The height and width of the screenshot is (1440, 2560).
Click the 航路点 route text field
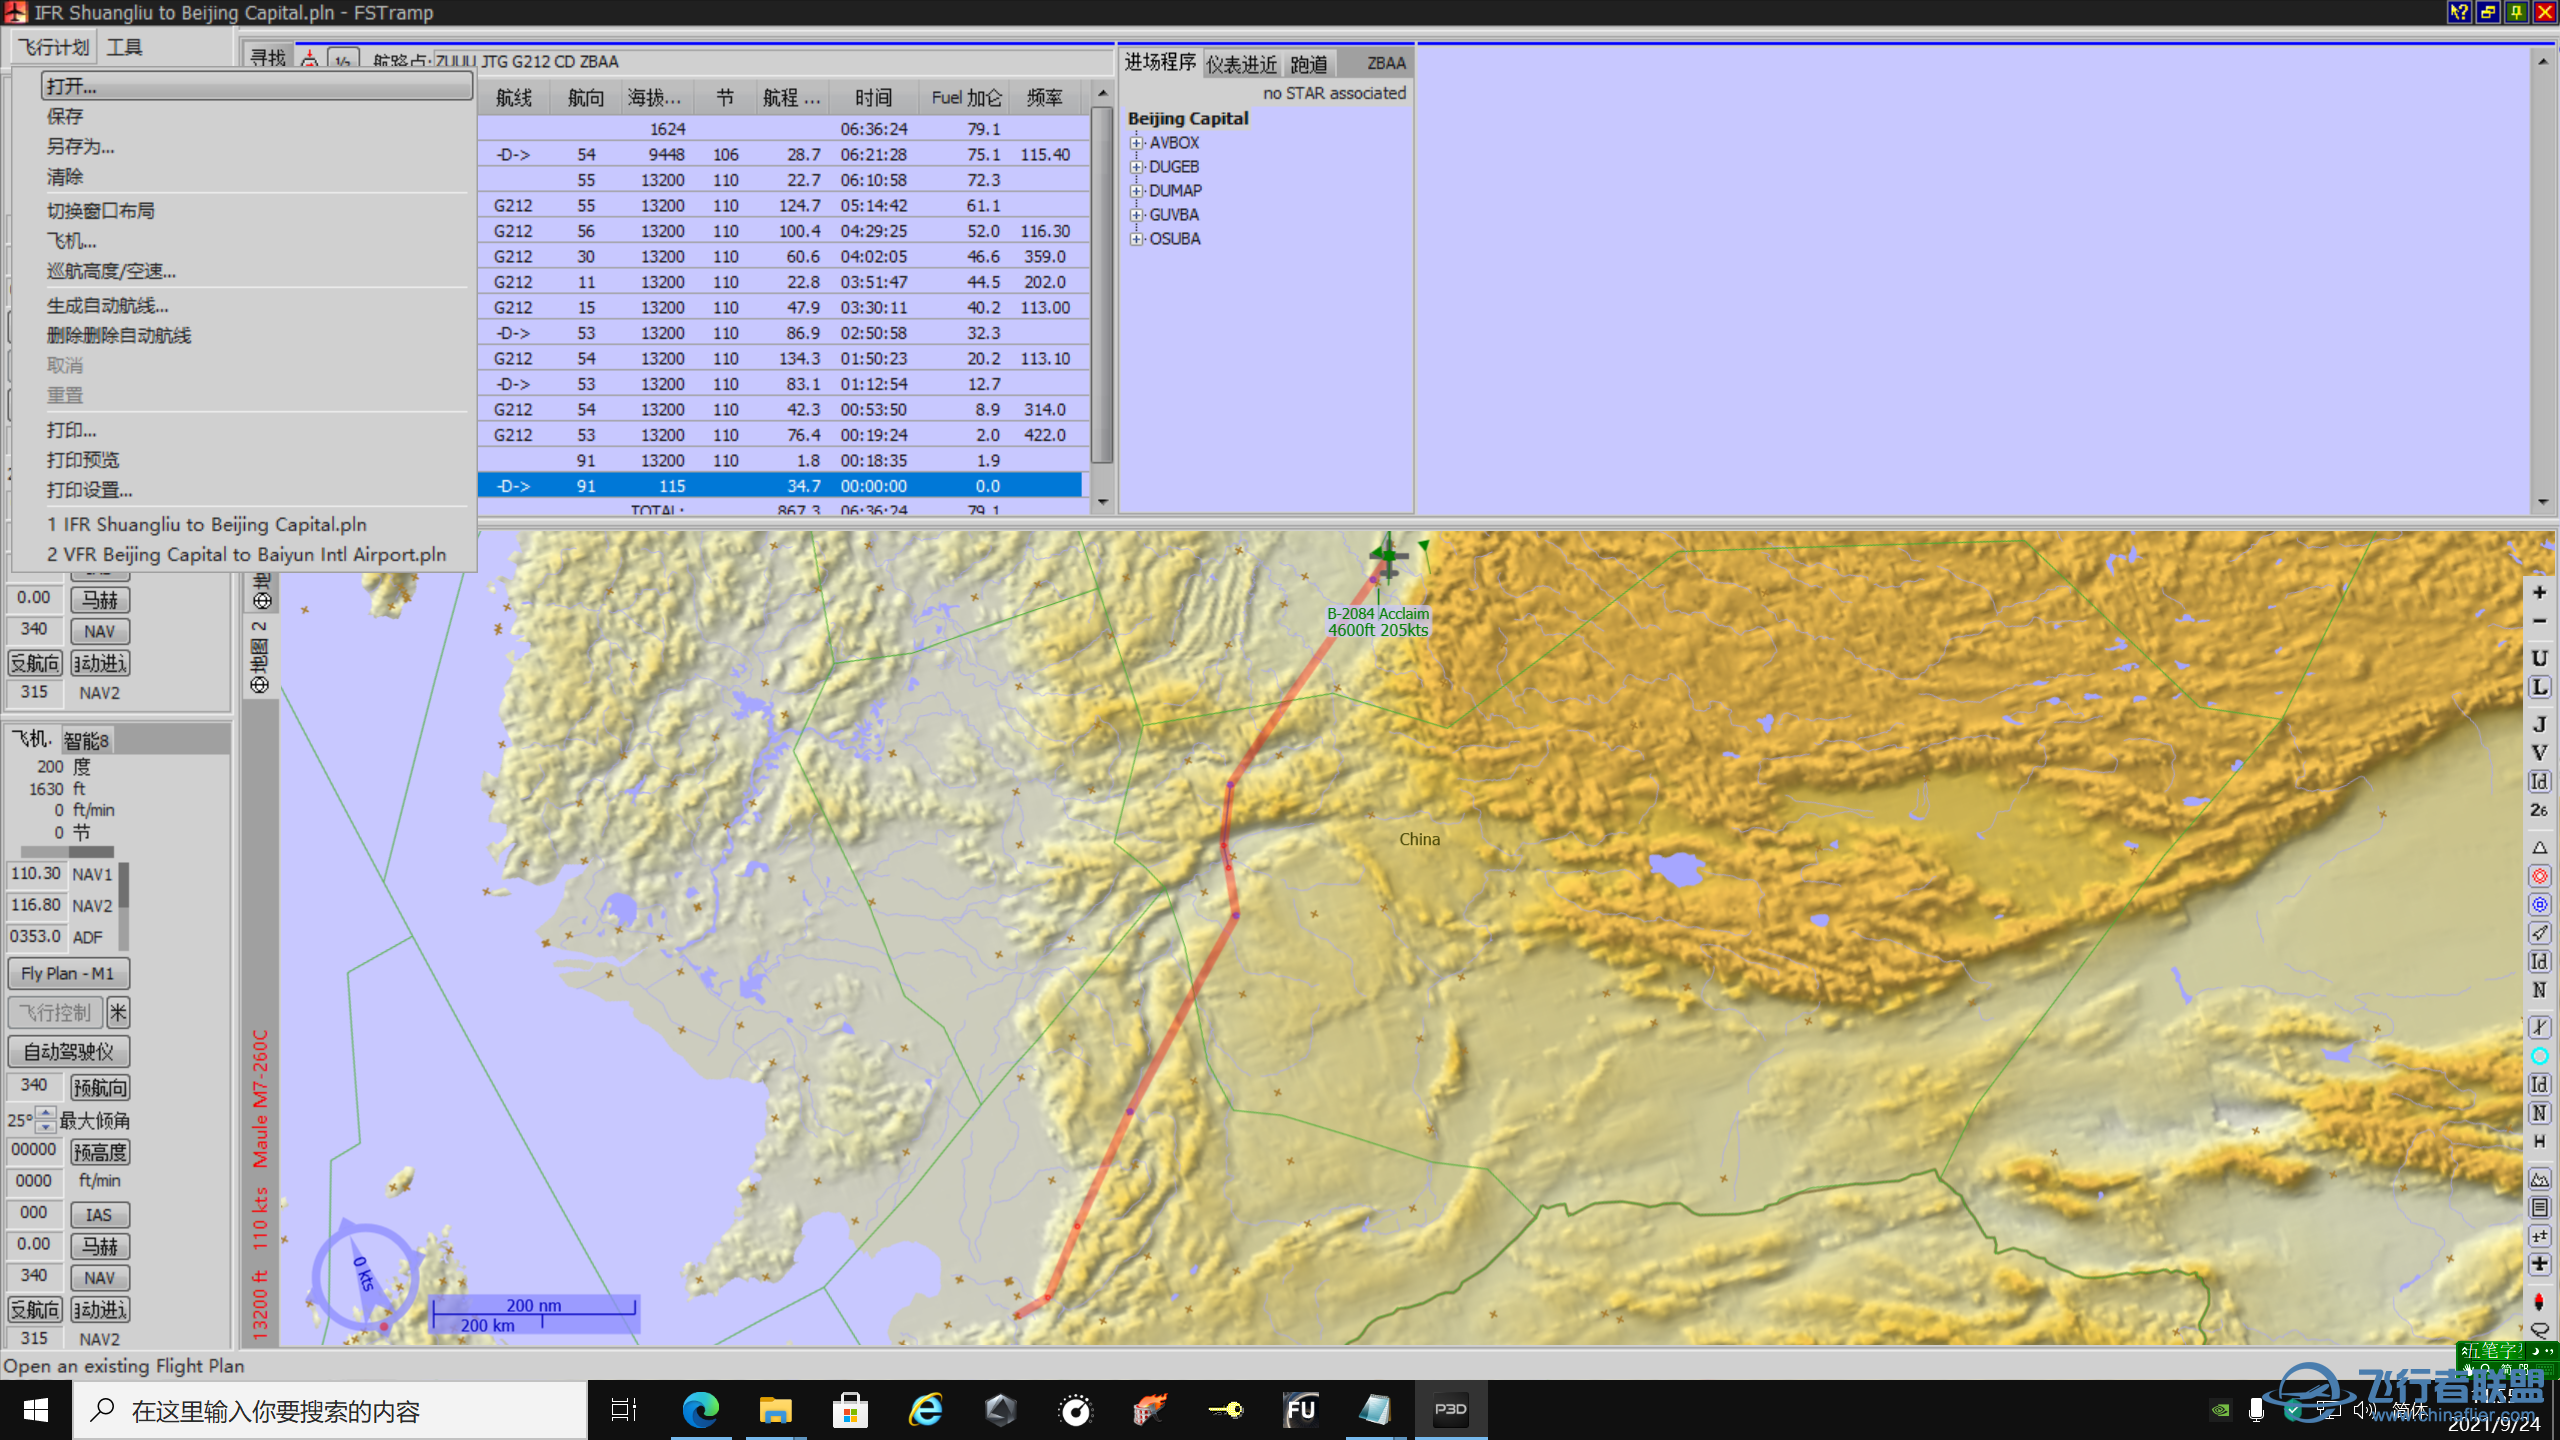tap(772, 61)
